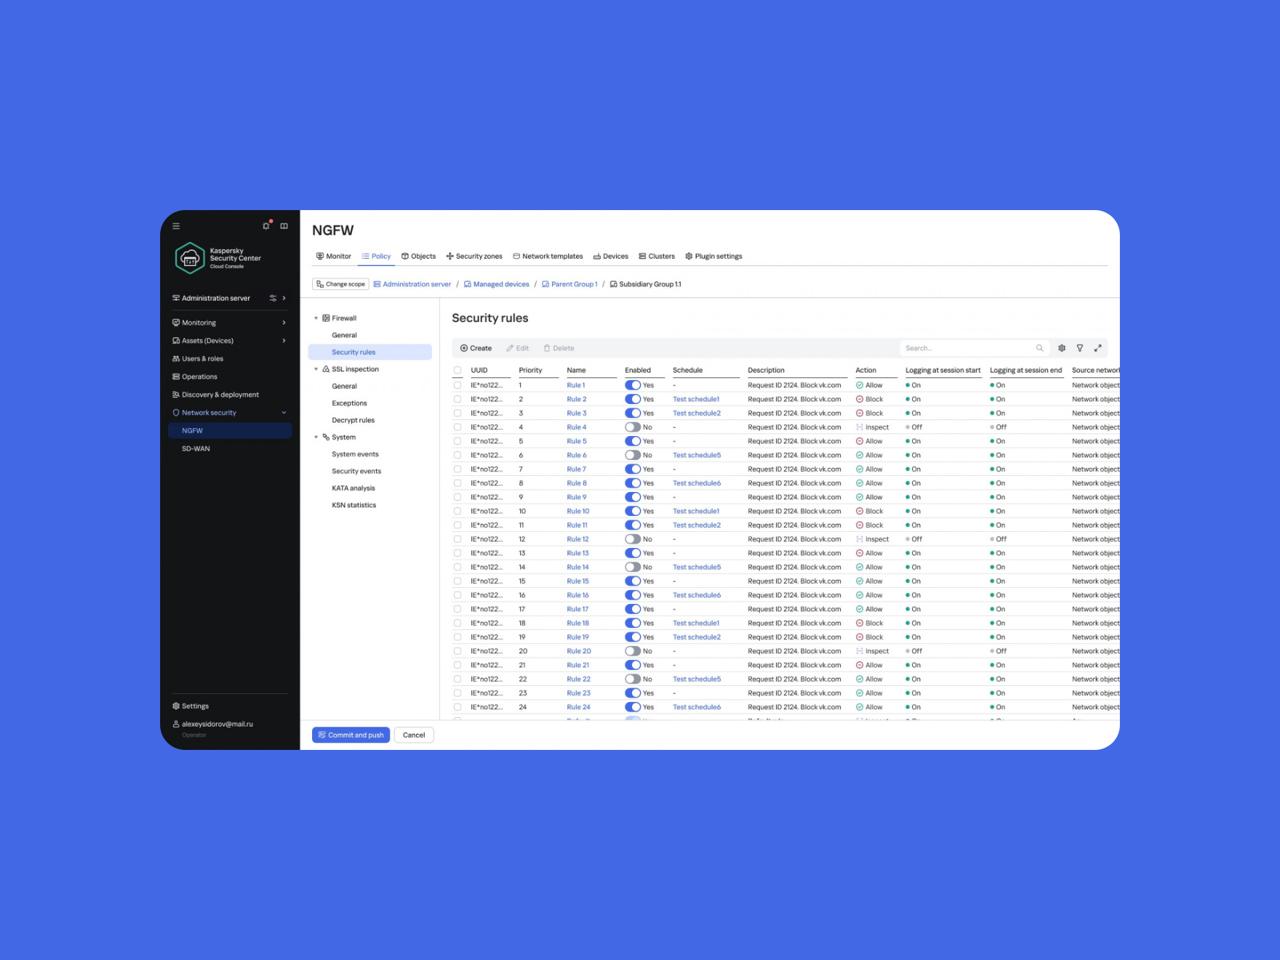Viewport: 1280px width, 960px height.
Task: Open table column settings gear icon
Action: [x=1062, y=348]
